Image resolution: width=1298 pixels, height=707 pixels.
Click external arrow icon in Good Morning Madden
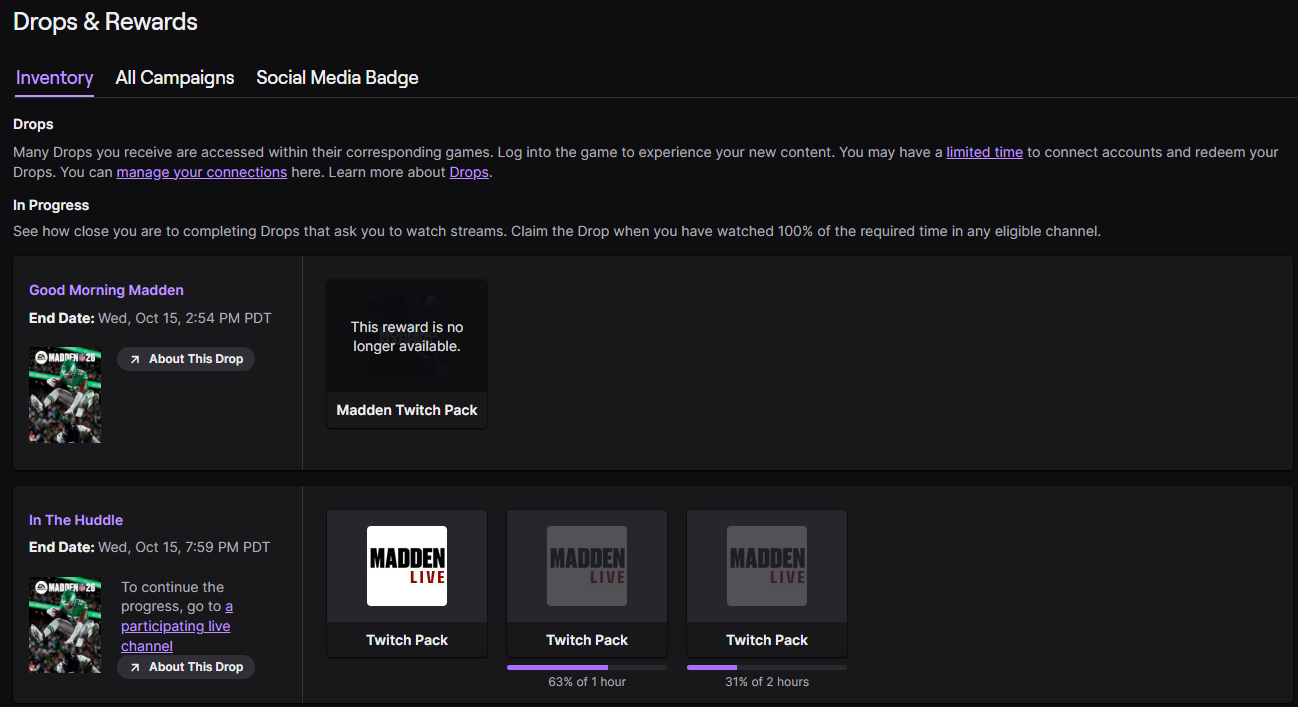(135, 359)
